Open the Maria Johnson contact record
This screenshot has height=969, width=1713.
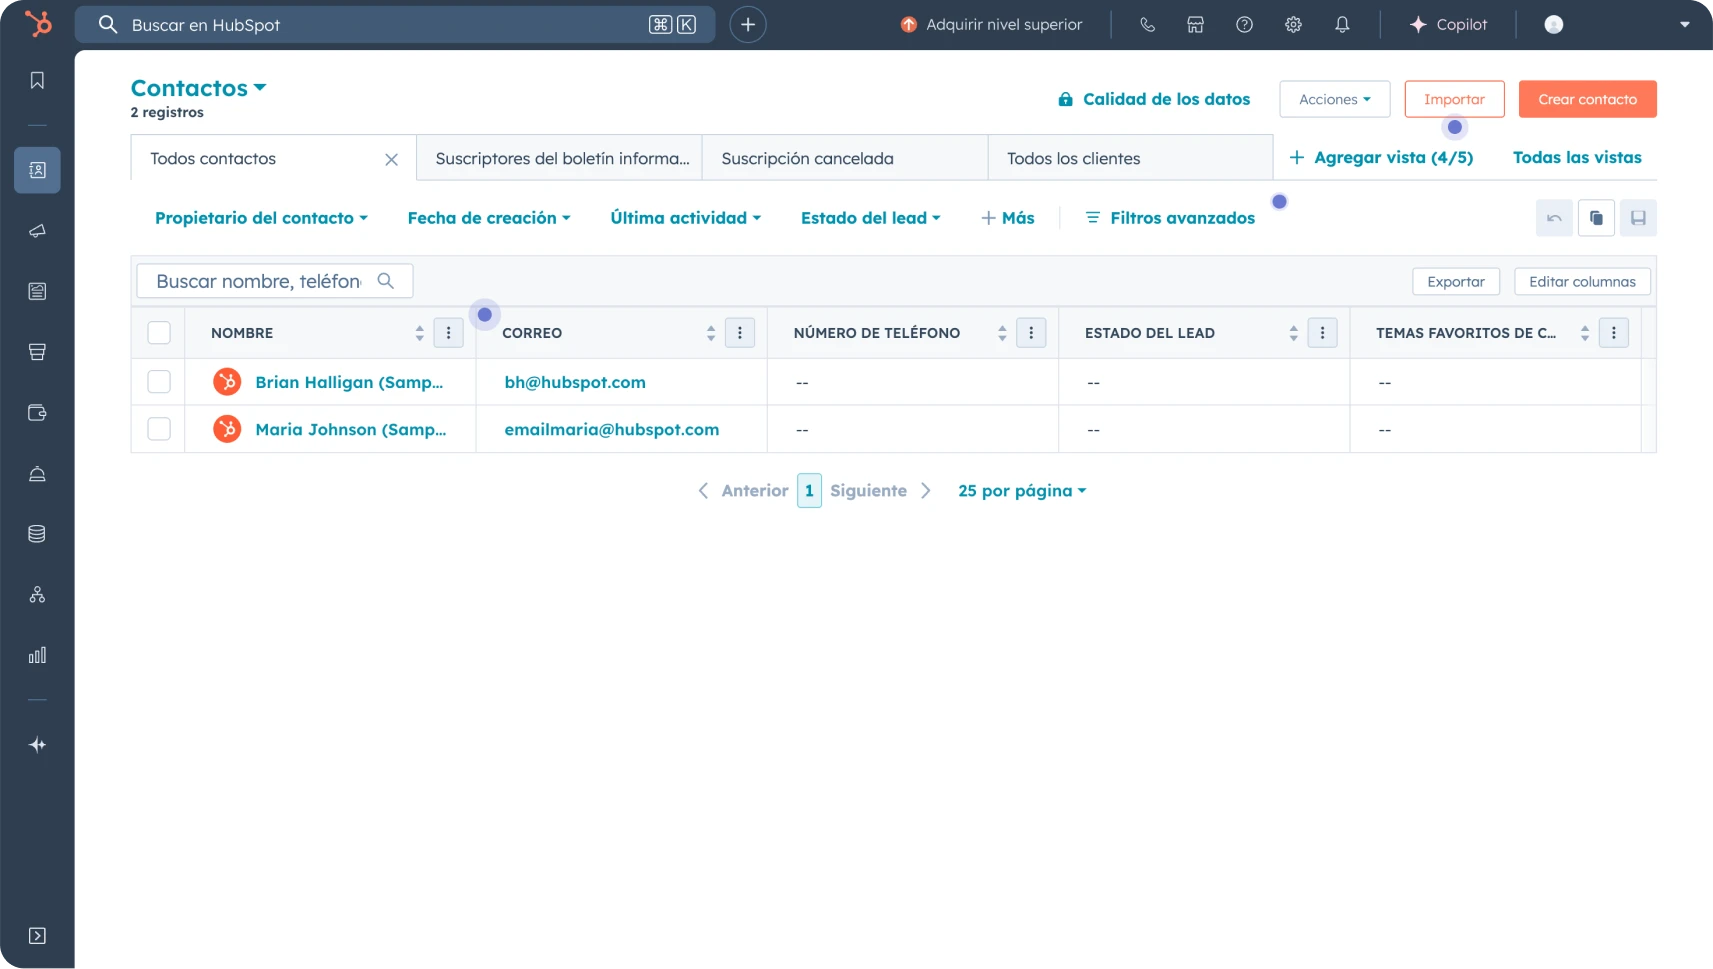point(351,429)
